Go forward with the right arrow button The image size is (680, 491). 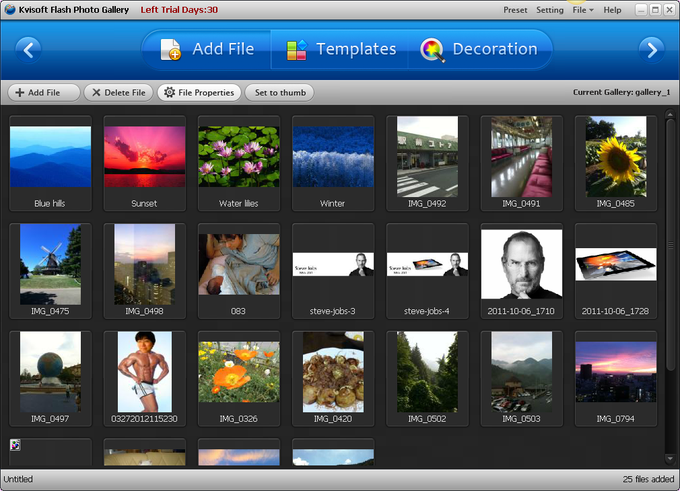651,50
